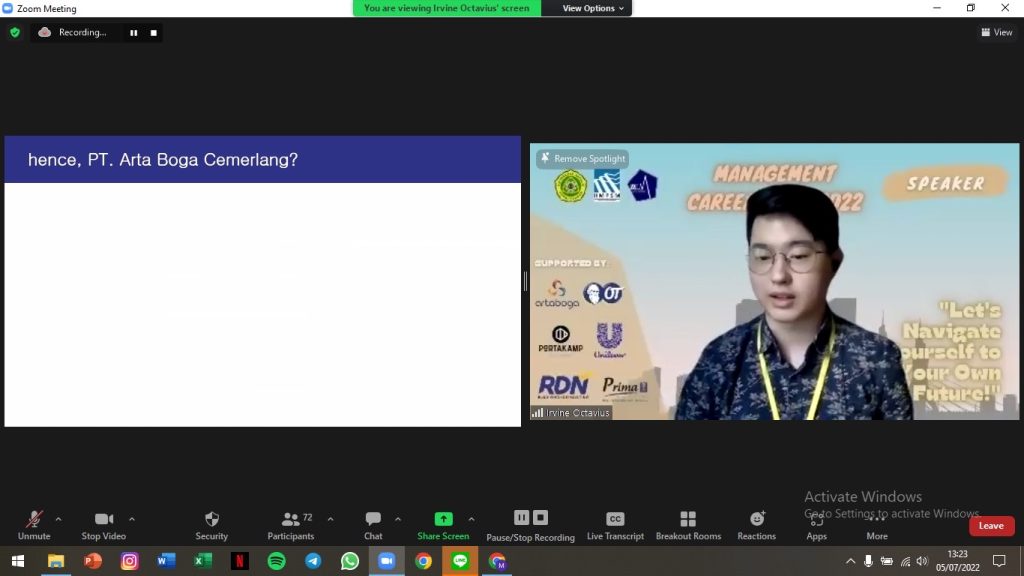Viewport: 1024px width, 576px height.
Task: Open the More menu in toolbar
Action: pyautogui.click(x=877, y=521)
